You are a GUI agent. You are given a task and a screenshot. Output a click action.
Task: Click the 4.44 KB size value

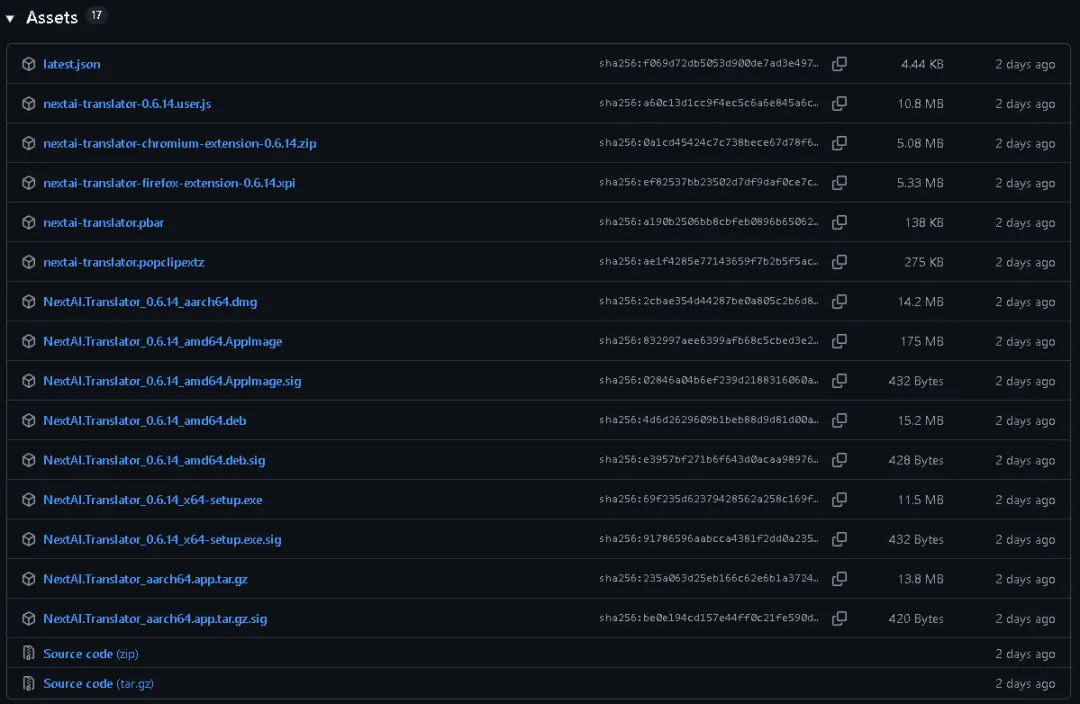click(x=922, y=64)
